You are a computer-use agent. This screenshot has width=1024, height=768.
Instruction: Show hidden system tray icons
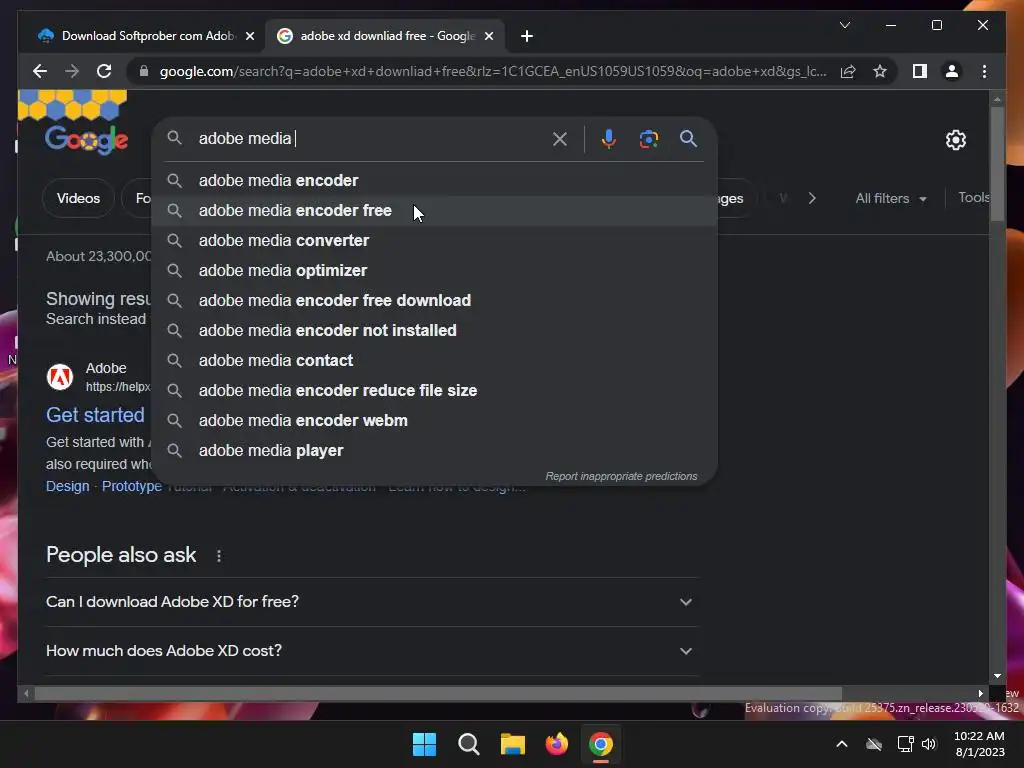pyautogui.click(x=842, y=744)
